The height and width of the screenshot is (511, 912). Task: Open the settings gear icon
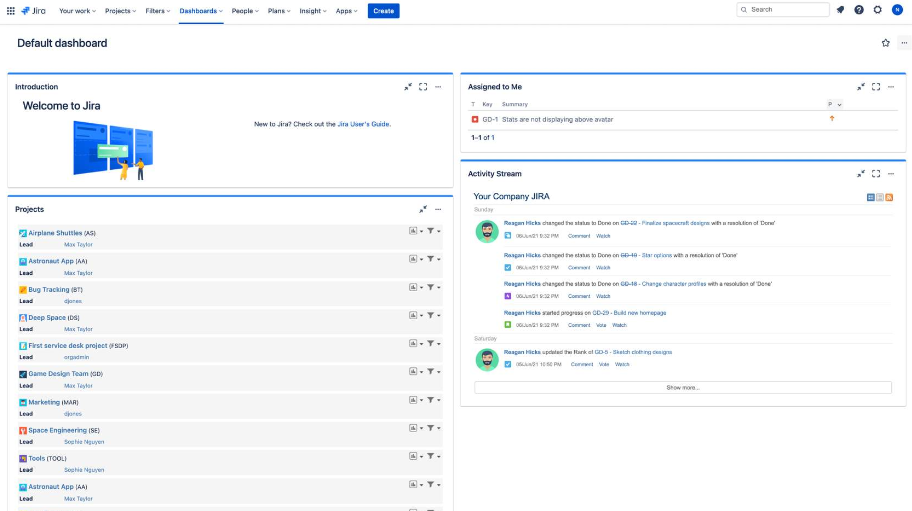point(878,10)
